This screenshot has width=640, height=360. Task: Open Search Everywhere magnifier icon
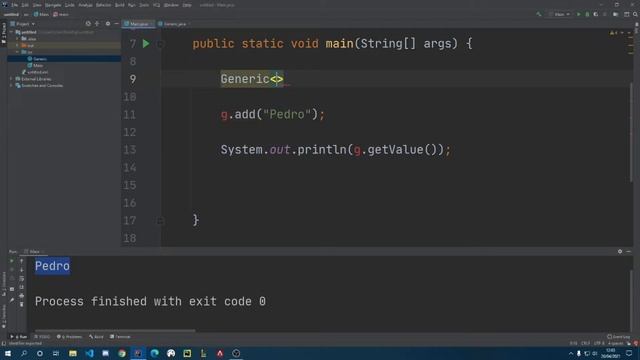tap(635, 14)
